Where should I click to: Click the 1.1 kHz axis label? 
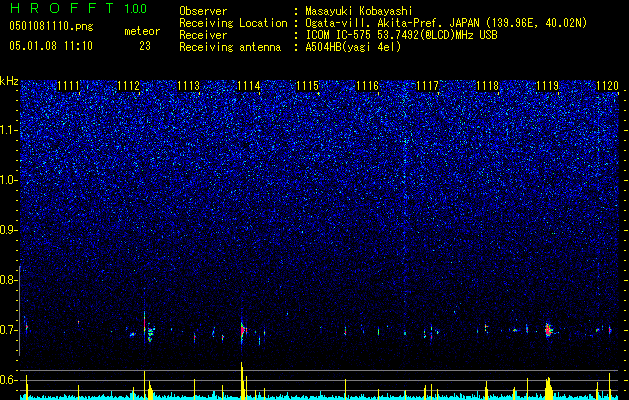click(9, 130)
